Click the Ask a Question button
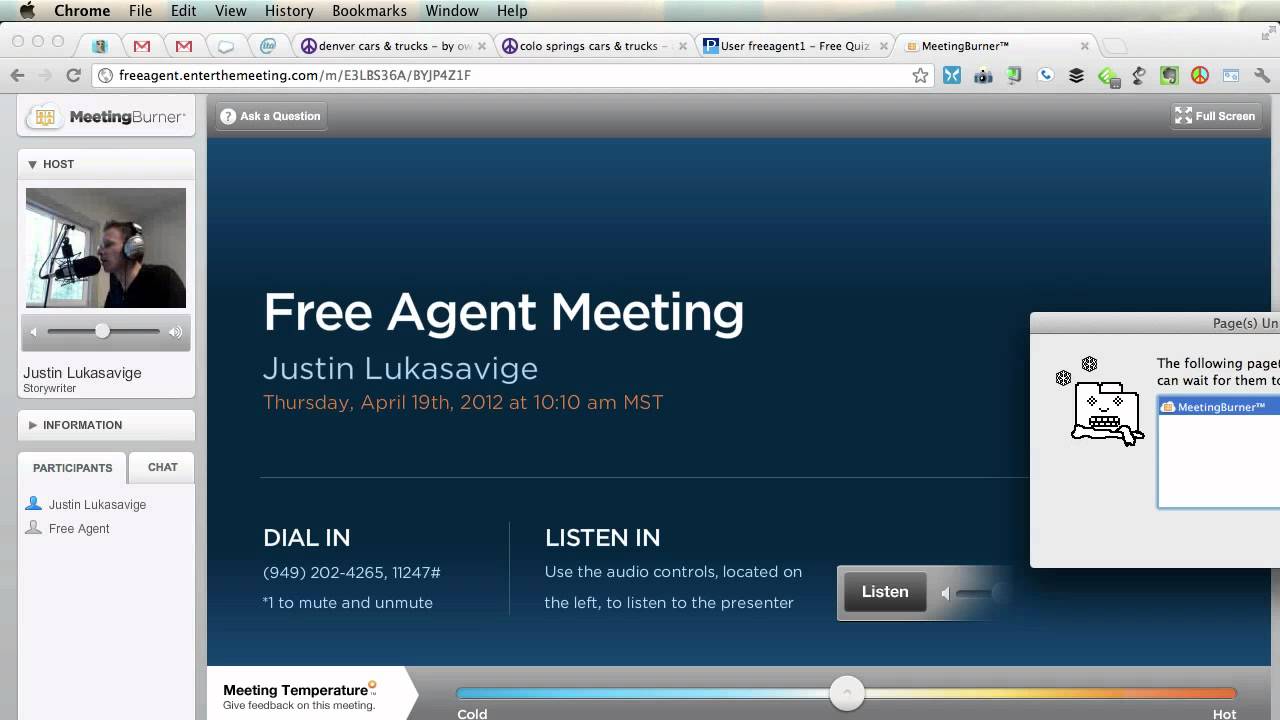This screenshot has width=1280, height=720. pos(271,116)
